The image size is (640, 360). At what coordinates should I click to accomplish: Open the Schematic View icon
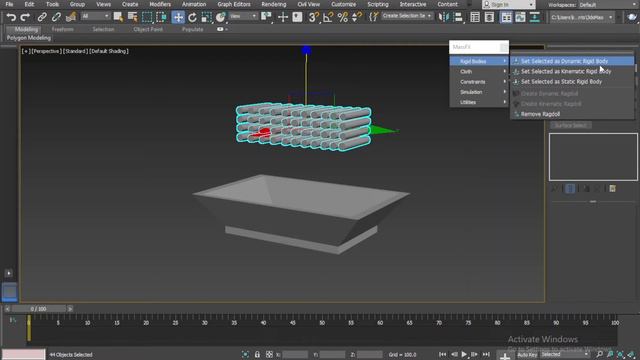(535, 17)
